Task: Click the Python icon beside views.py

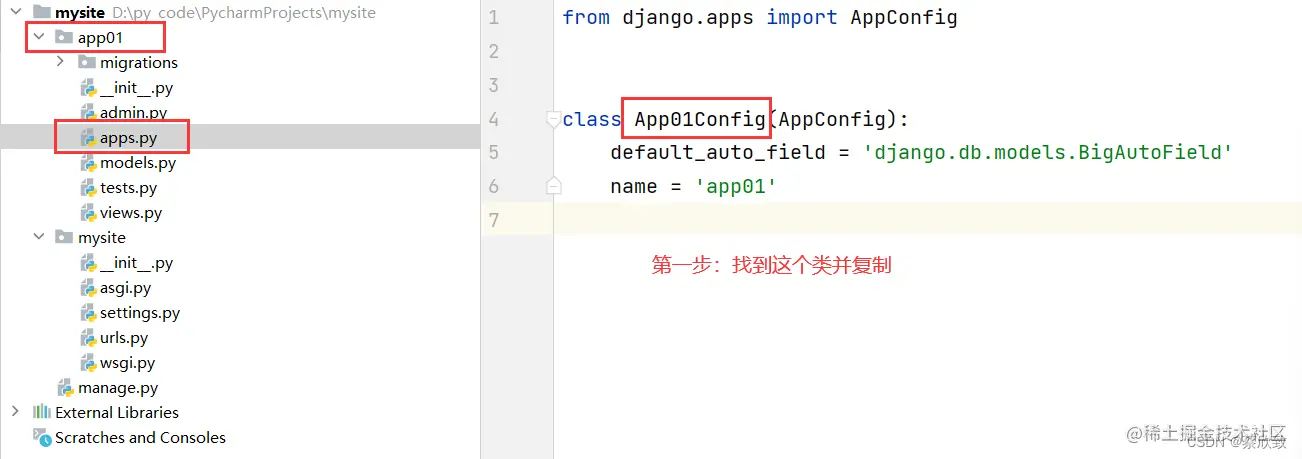Action: (x=88, y=213)
